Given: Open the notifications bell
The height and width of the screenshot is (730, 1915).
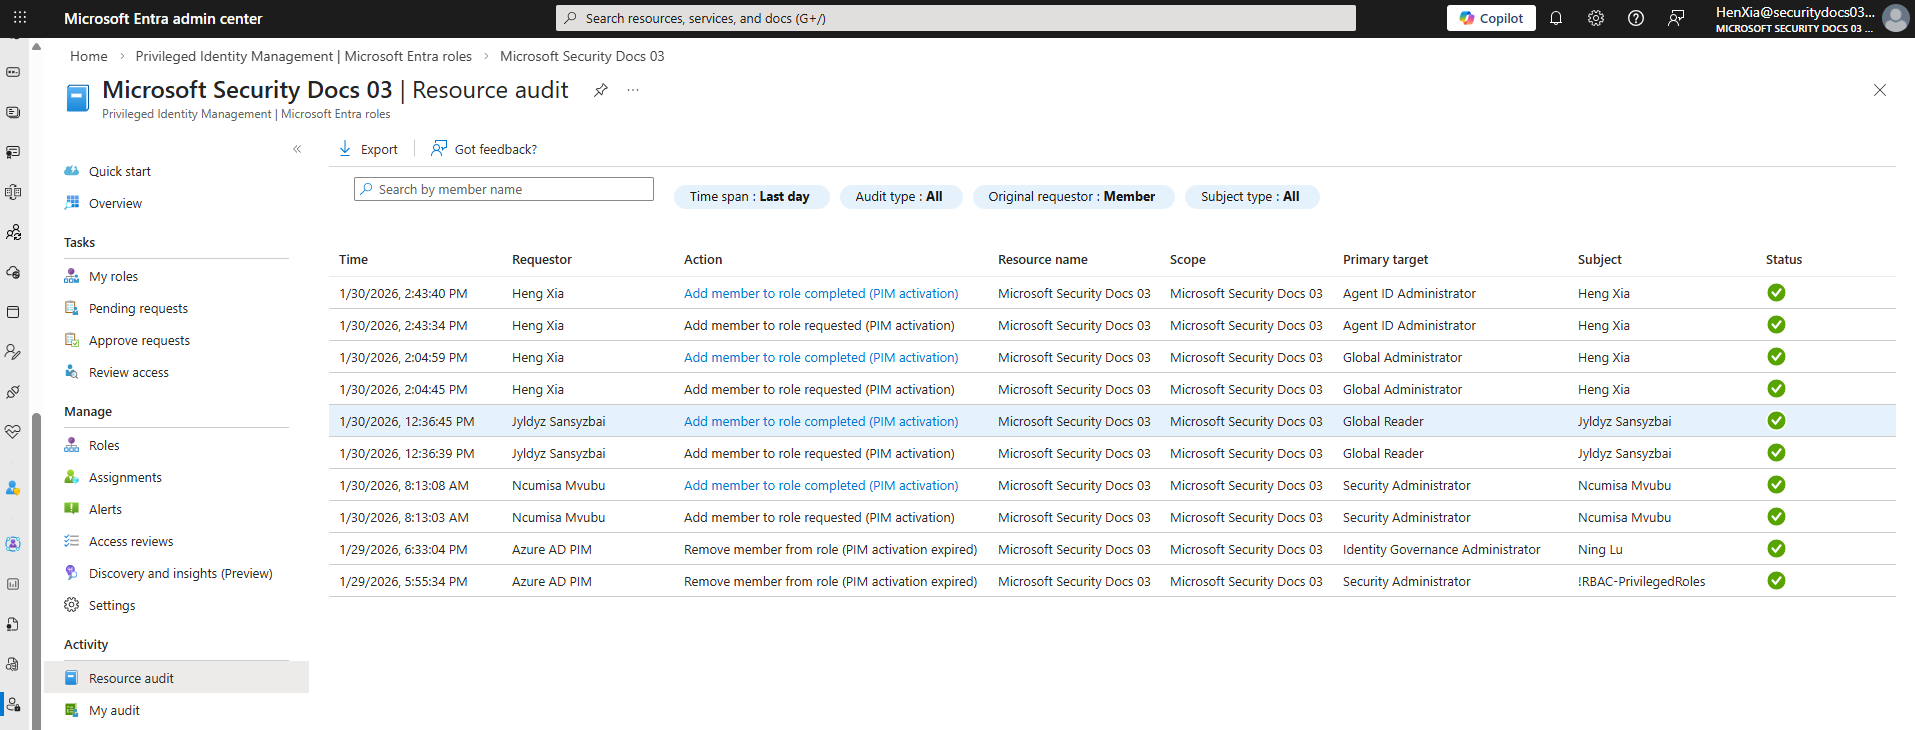Looking at the screenshot, I should (x=1556, y=18).
